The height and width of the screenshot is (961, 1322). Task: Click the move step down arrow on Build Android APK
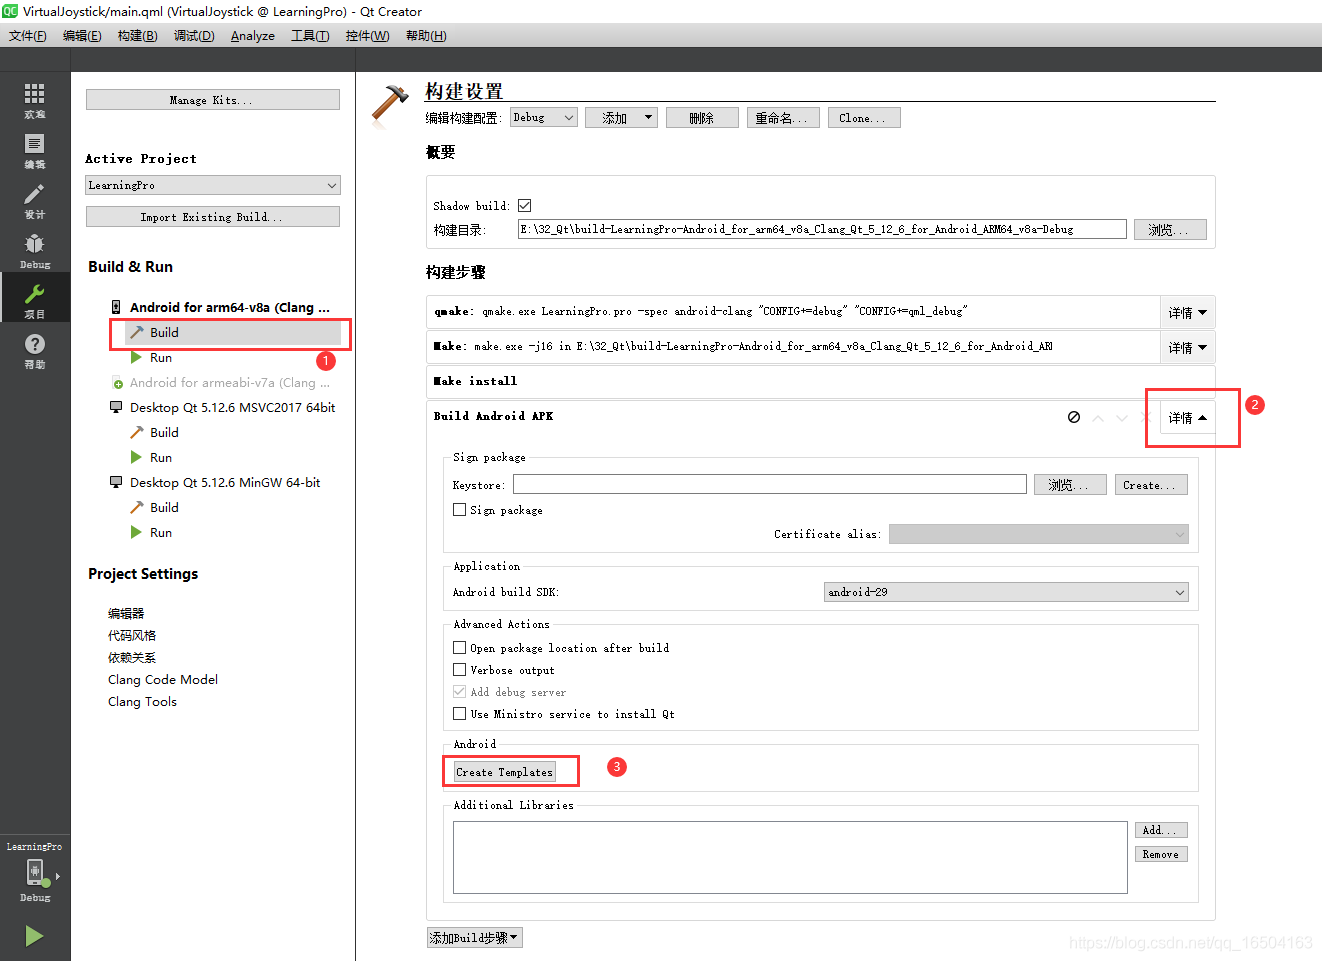1122,418
